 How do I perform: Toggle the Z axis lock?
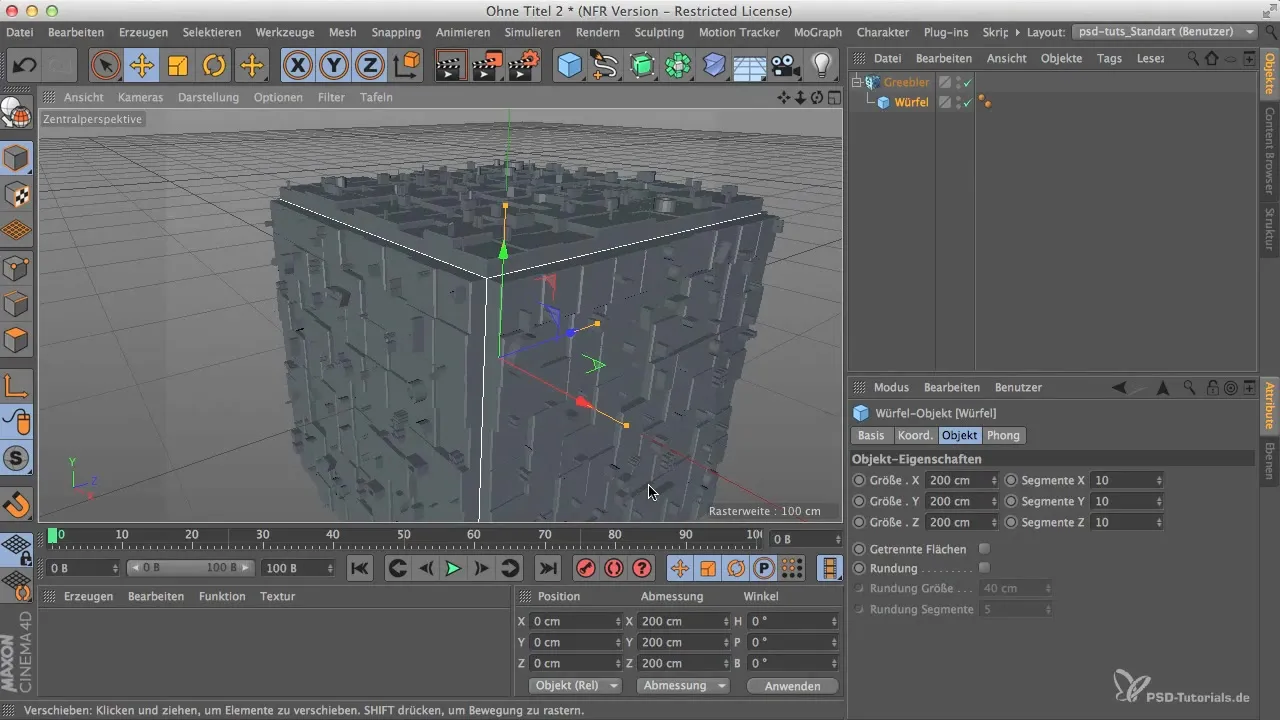[370, 66]
